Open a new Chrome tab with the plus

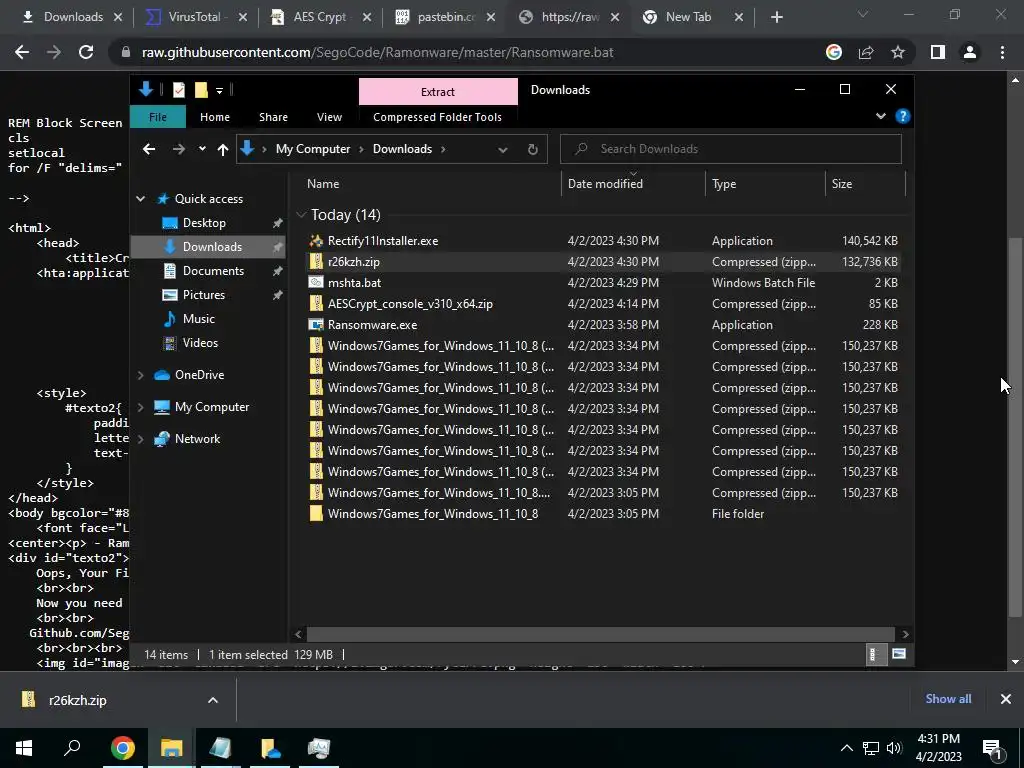coord(776,17)
